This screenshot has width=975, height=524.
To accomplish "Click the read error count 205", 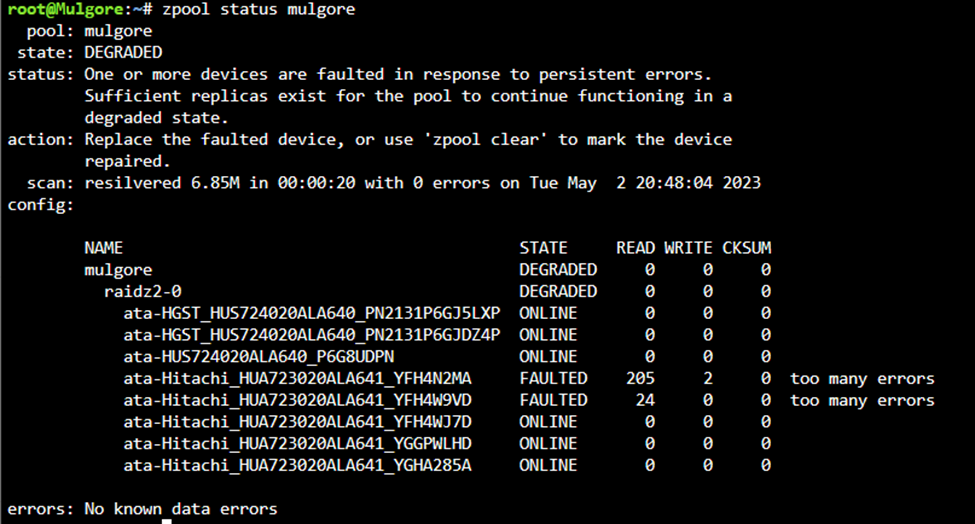I will click(x=640, y=379).
